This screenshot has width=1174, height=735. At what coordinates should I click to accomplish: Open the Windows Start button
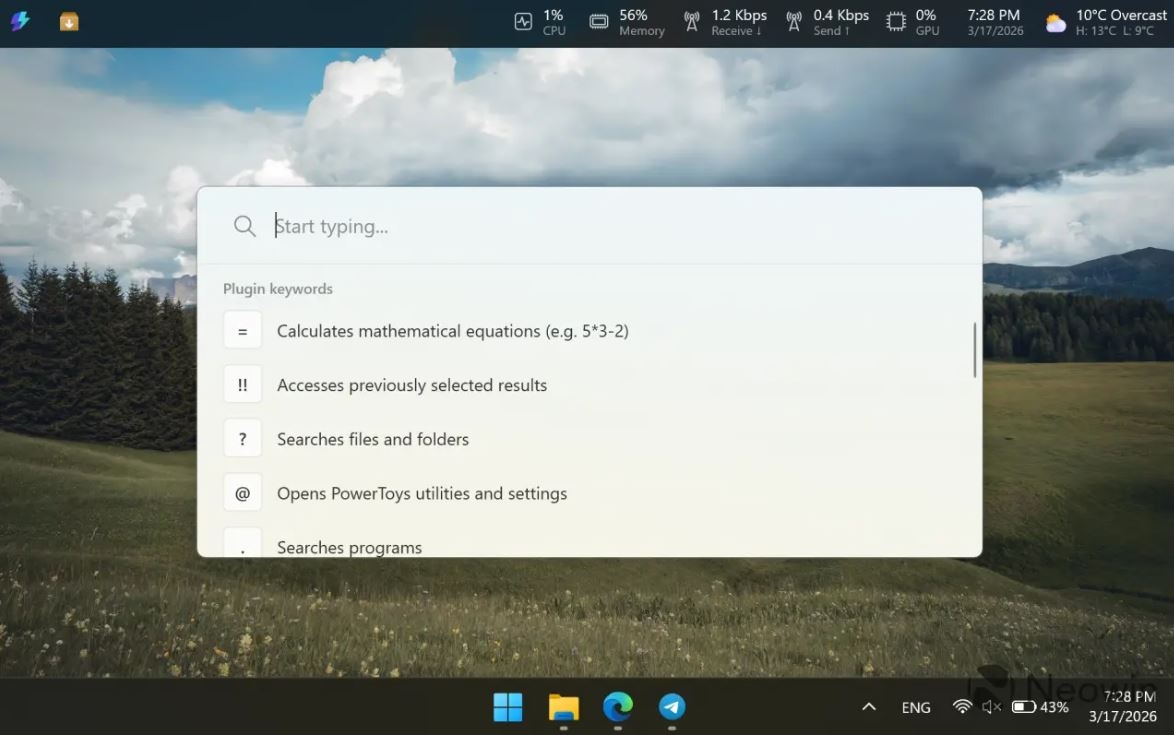(508, 707)
